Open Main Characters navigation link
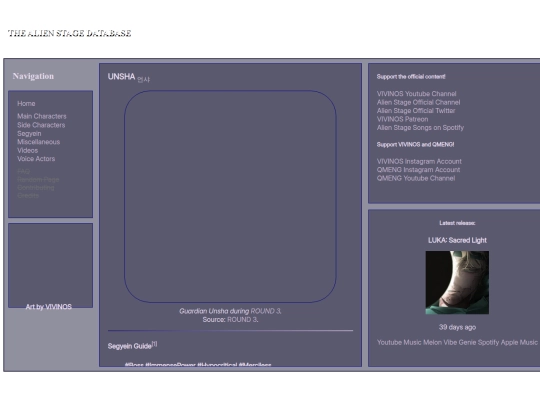The image size is (540, 405). (x=42, y=116)
